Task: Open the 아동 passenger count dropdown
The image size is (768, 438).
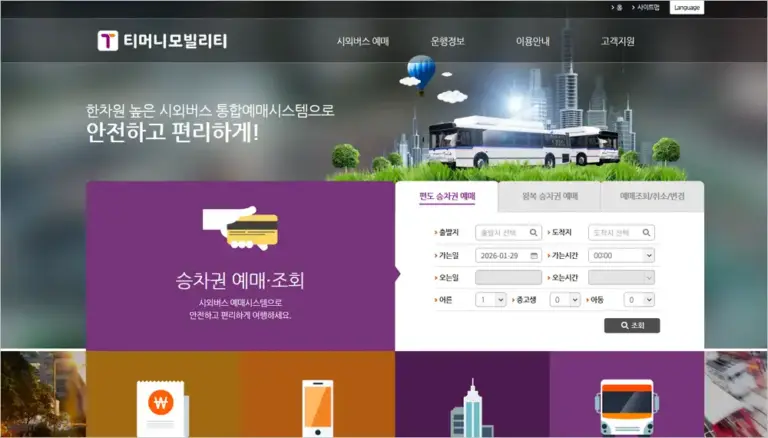Action: pyautogui.click(x=639, y=300)
